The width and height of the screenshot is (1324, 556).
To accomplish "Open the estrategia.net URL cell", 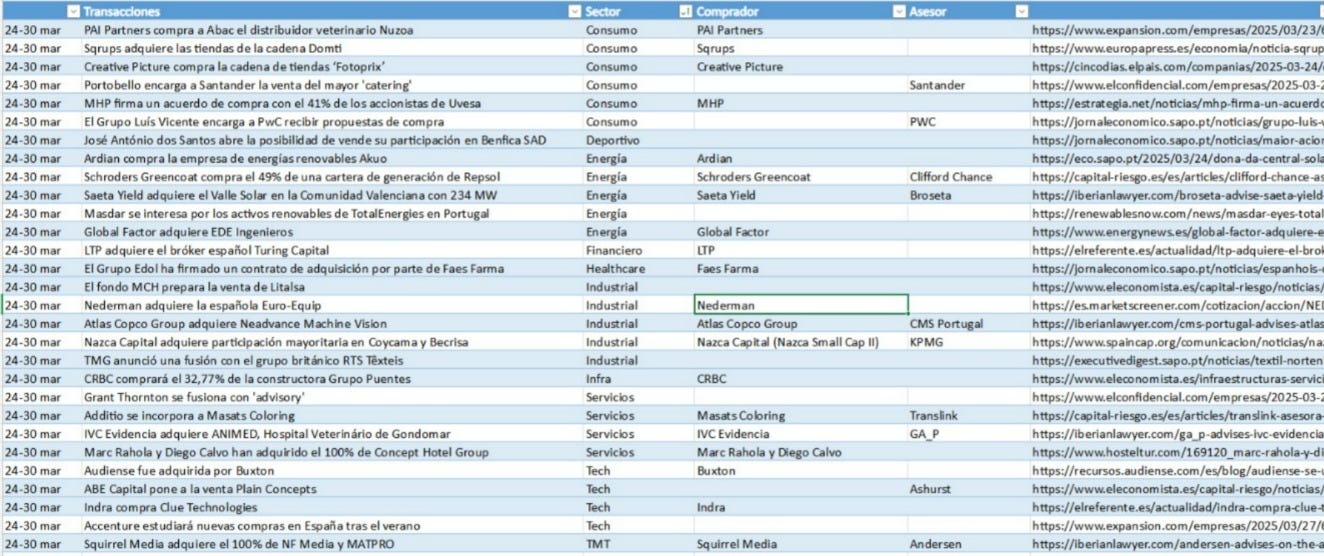I will pos(1177,103).
